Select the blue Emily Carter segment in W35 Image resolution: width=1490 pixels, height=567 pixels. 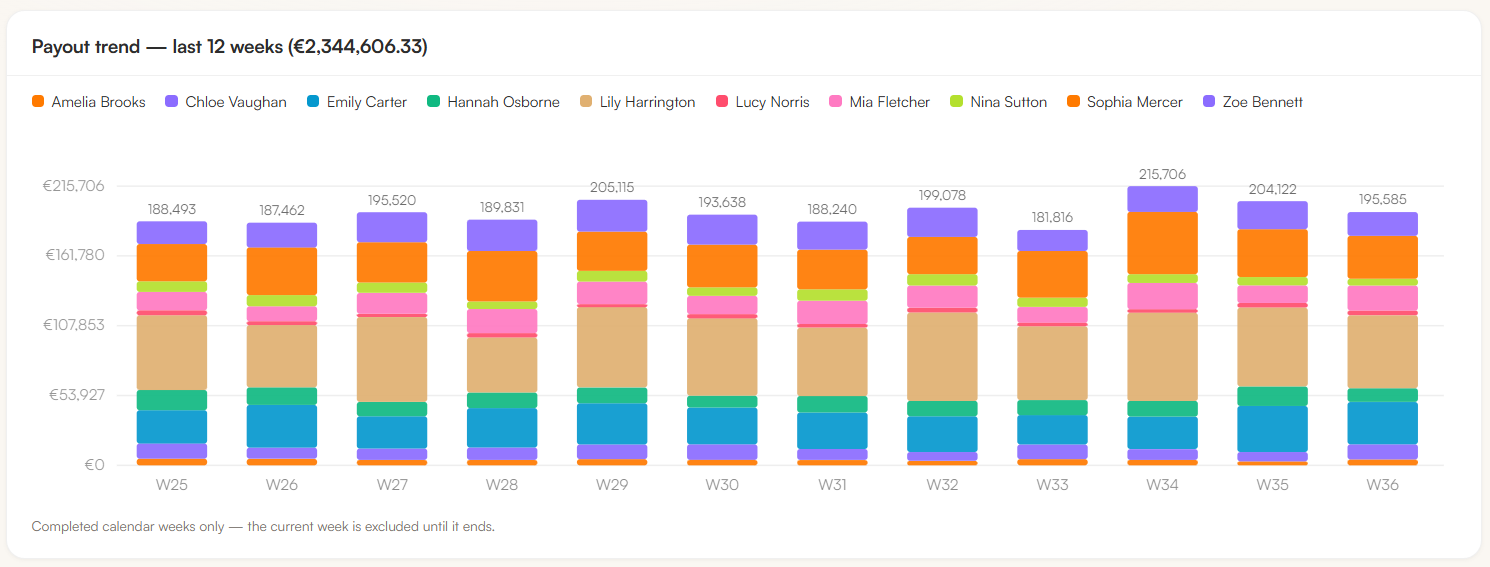(x=1272, y=429)
